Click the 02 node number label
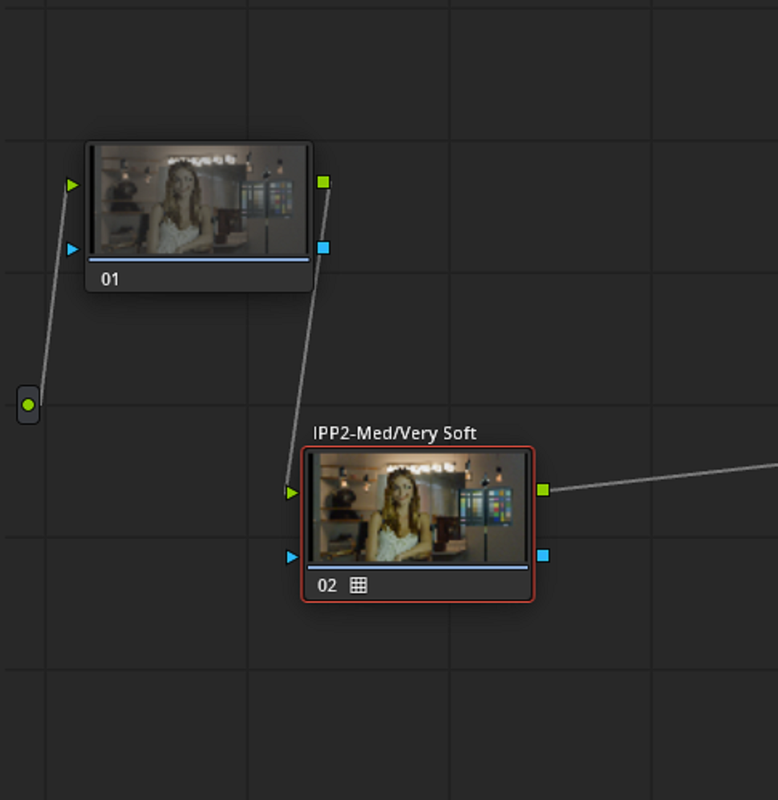 coord(327,585)
